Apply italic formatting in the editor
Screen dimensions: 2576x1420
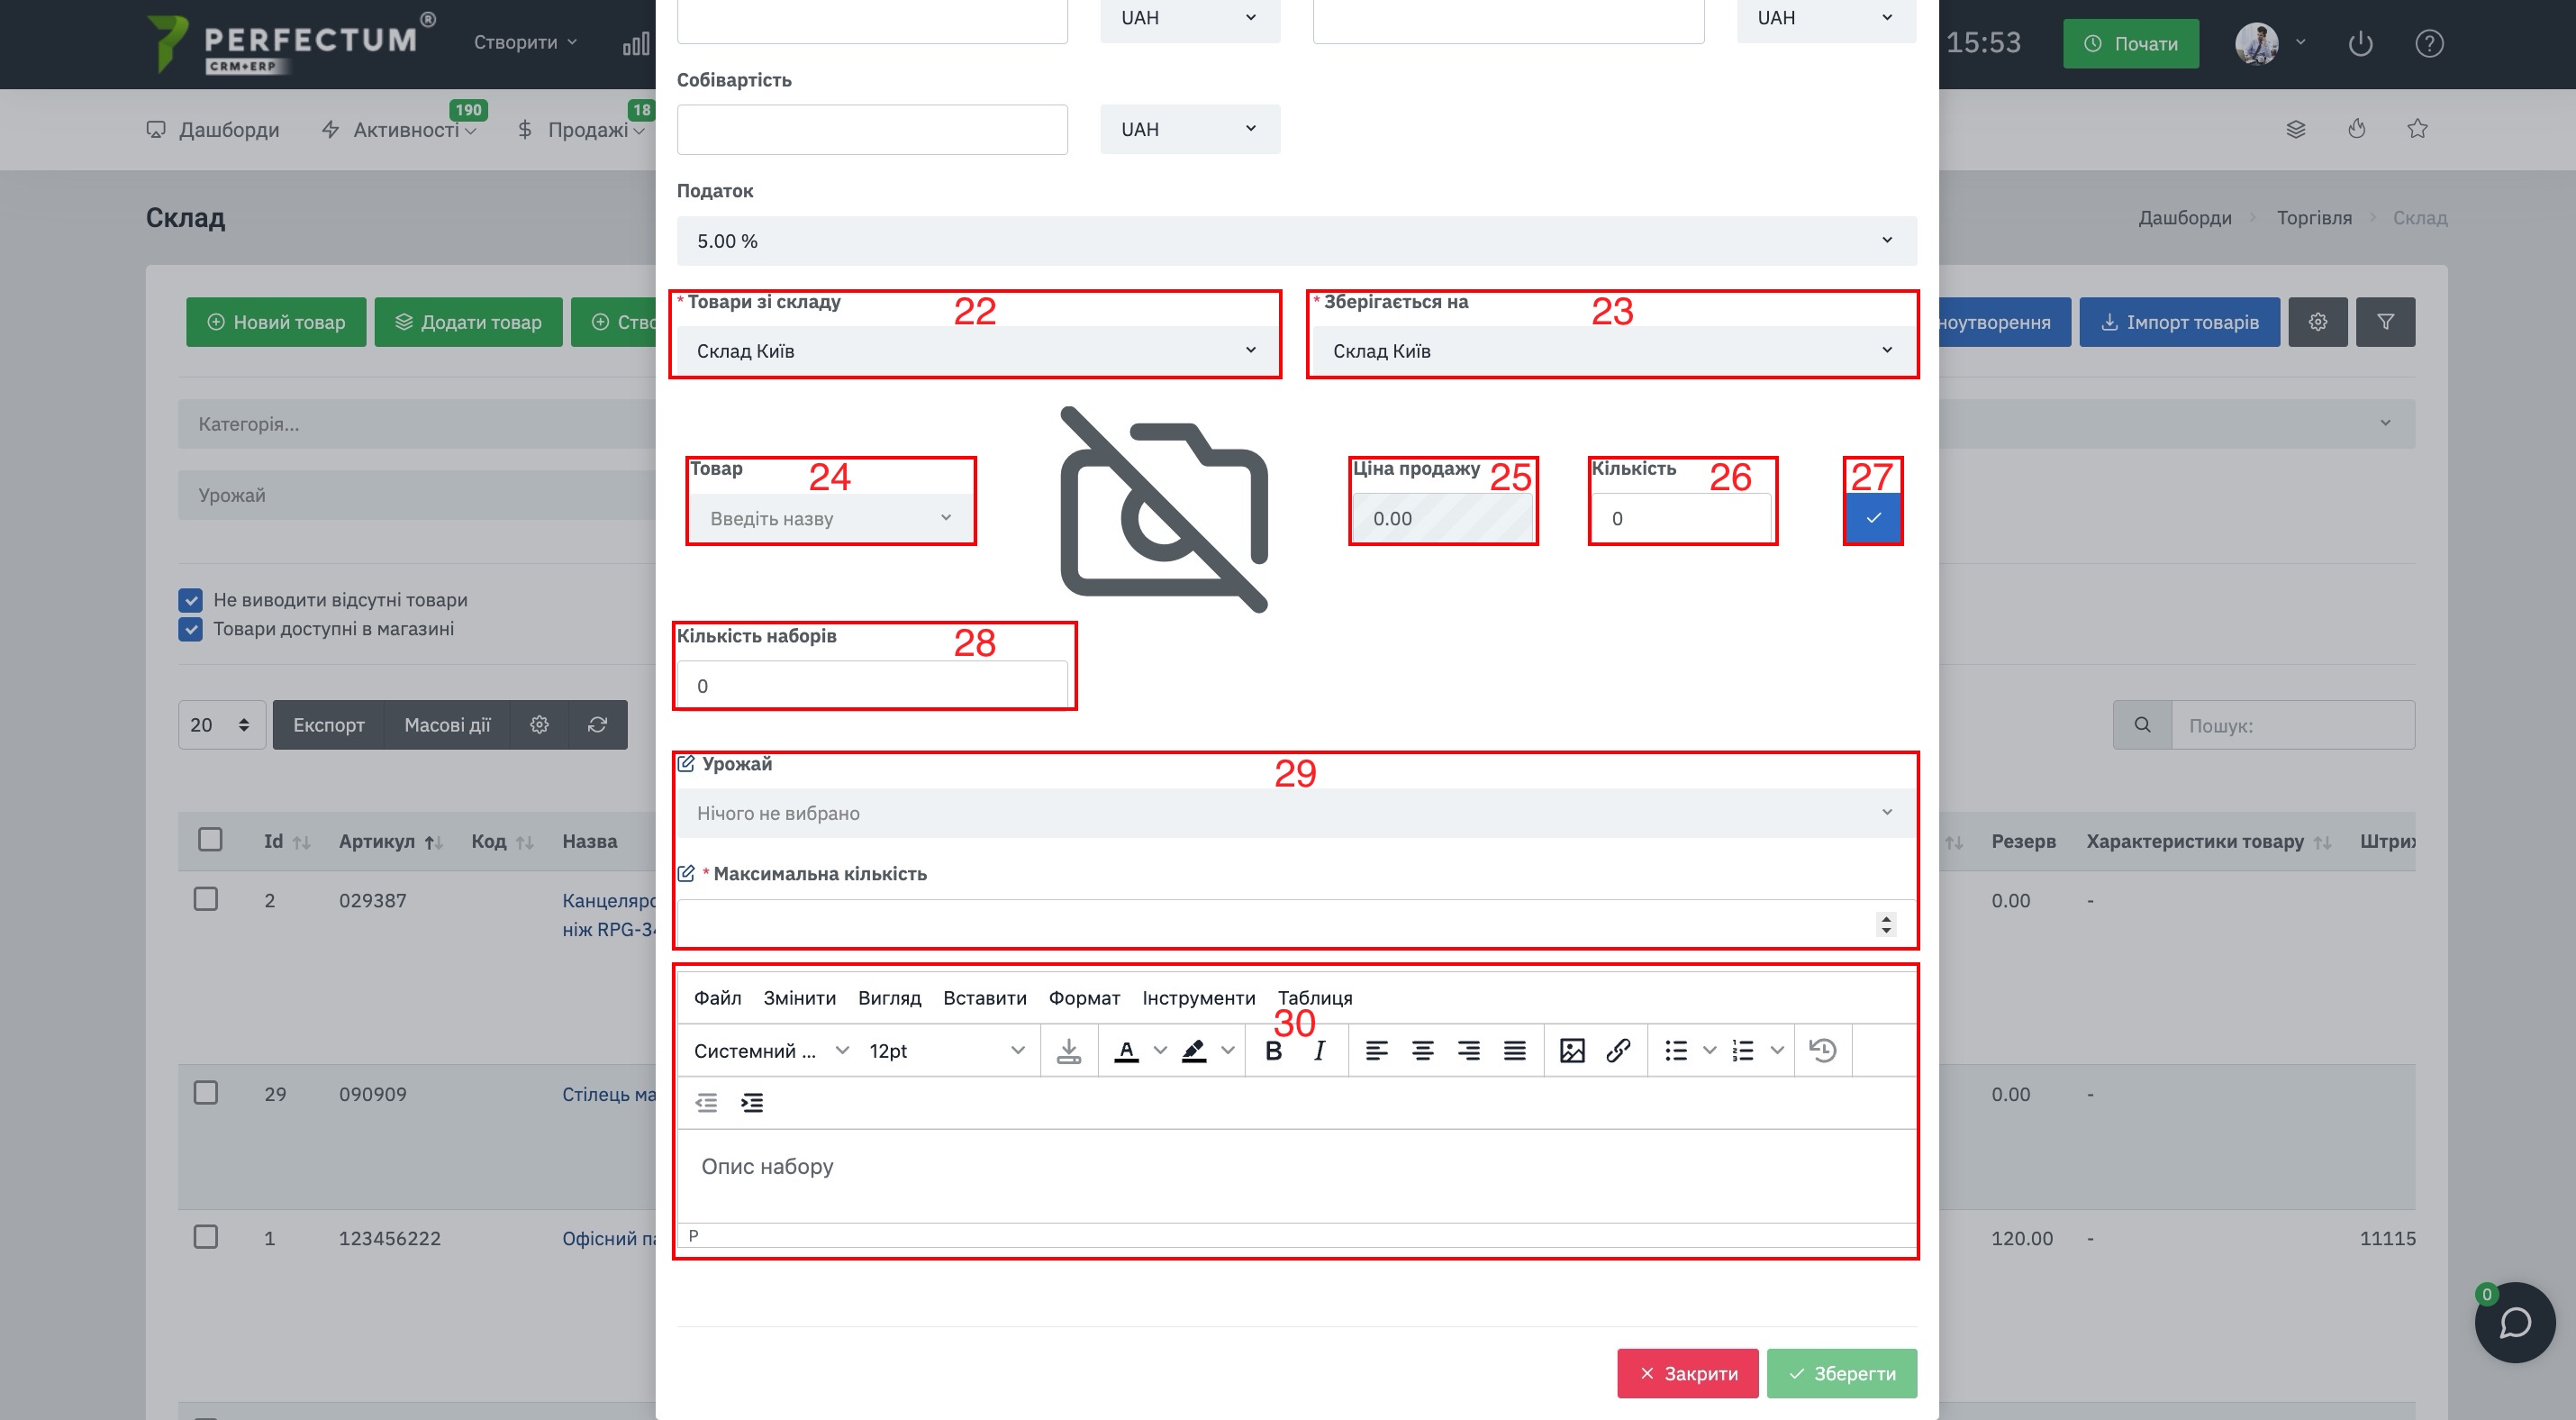click(x=1319, y=1050)
